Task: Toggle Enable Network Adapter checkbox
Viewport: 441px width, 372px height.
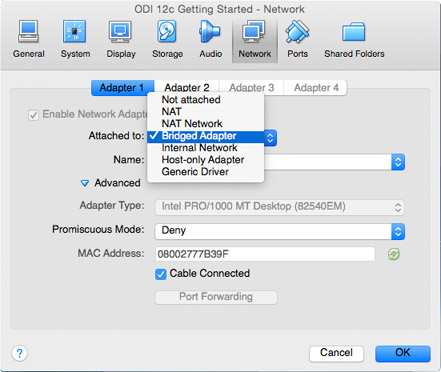Action: (33, 115)
